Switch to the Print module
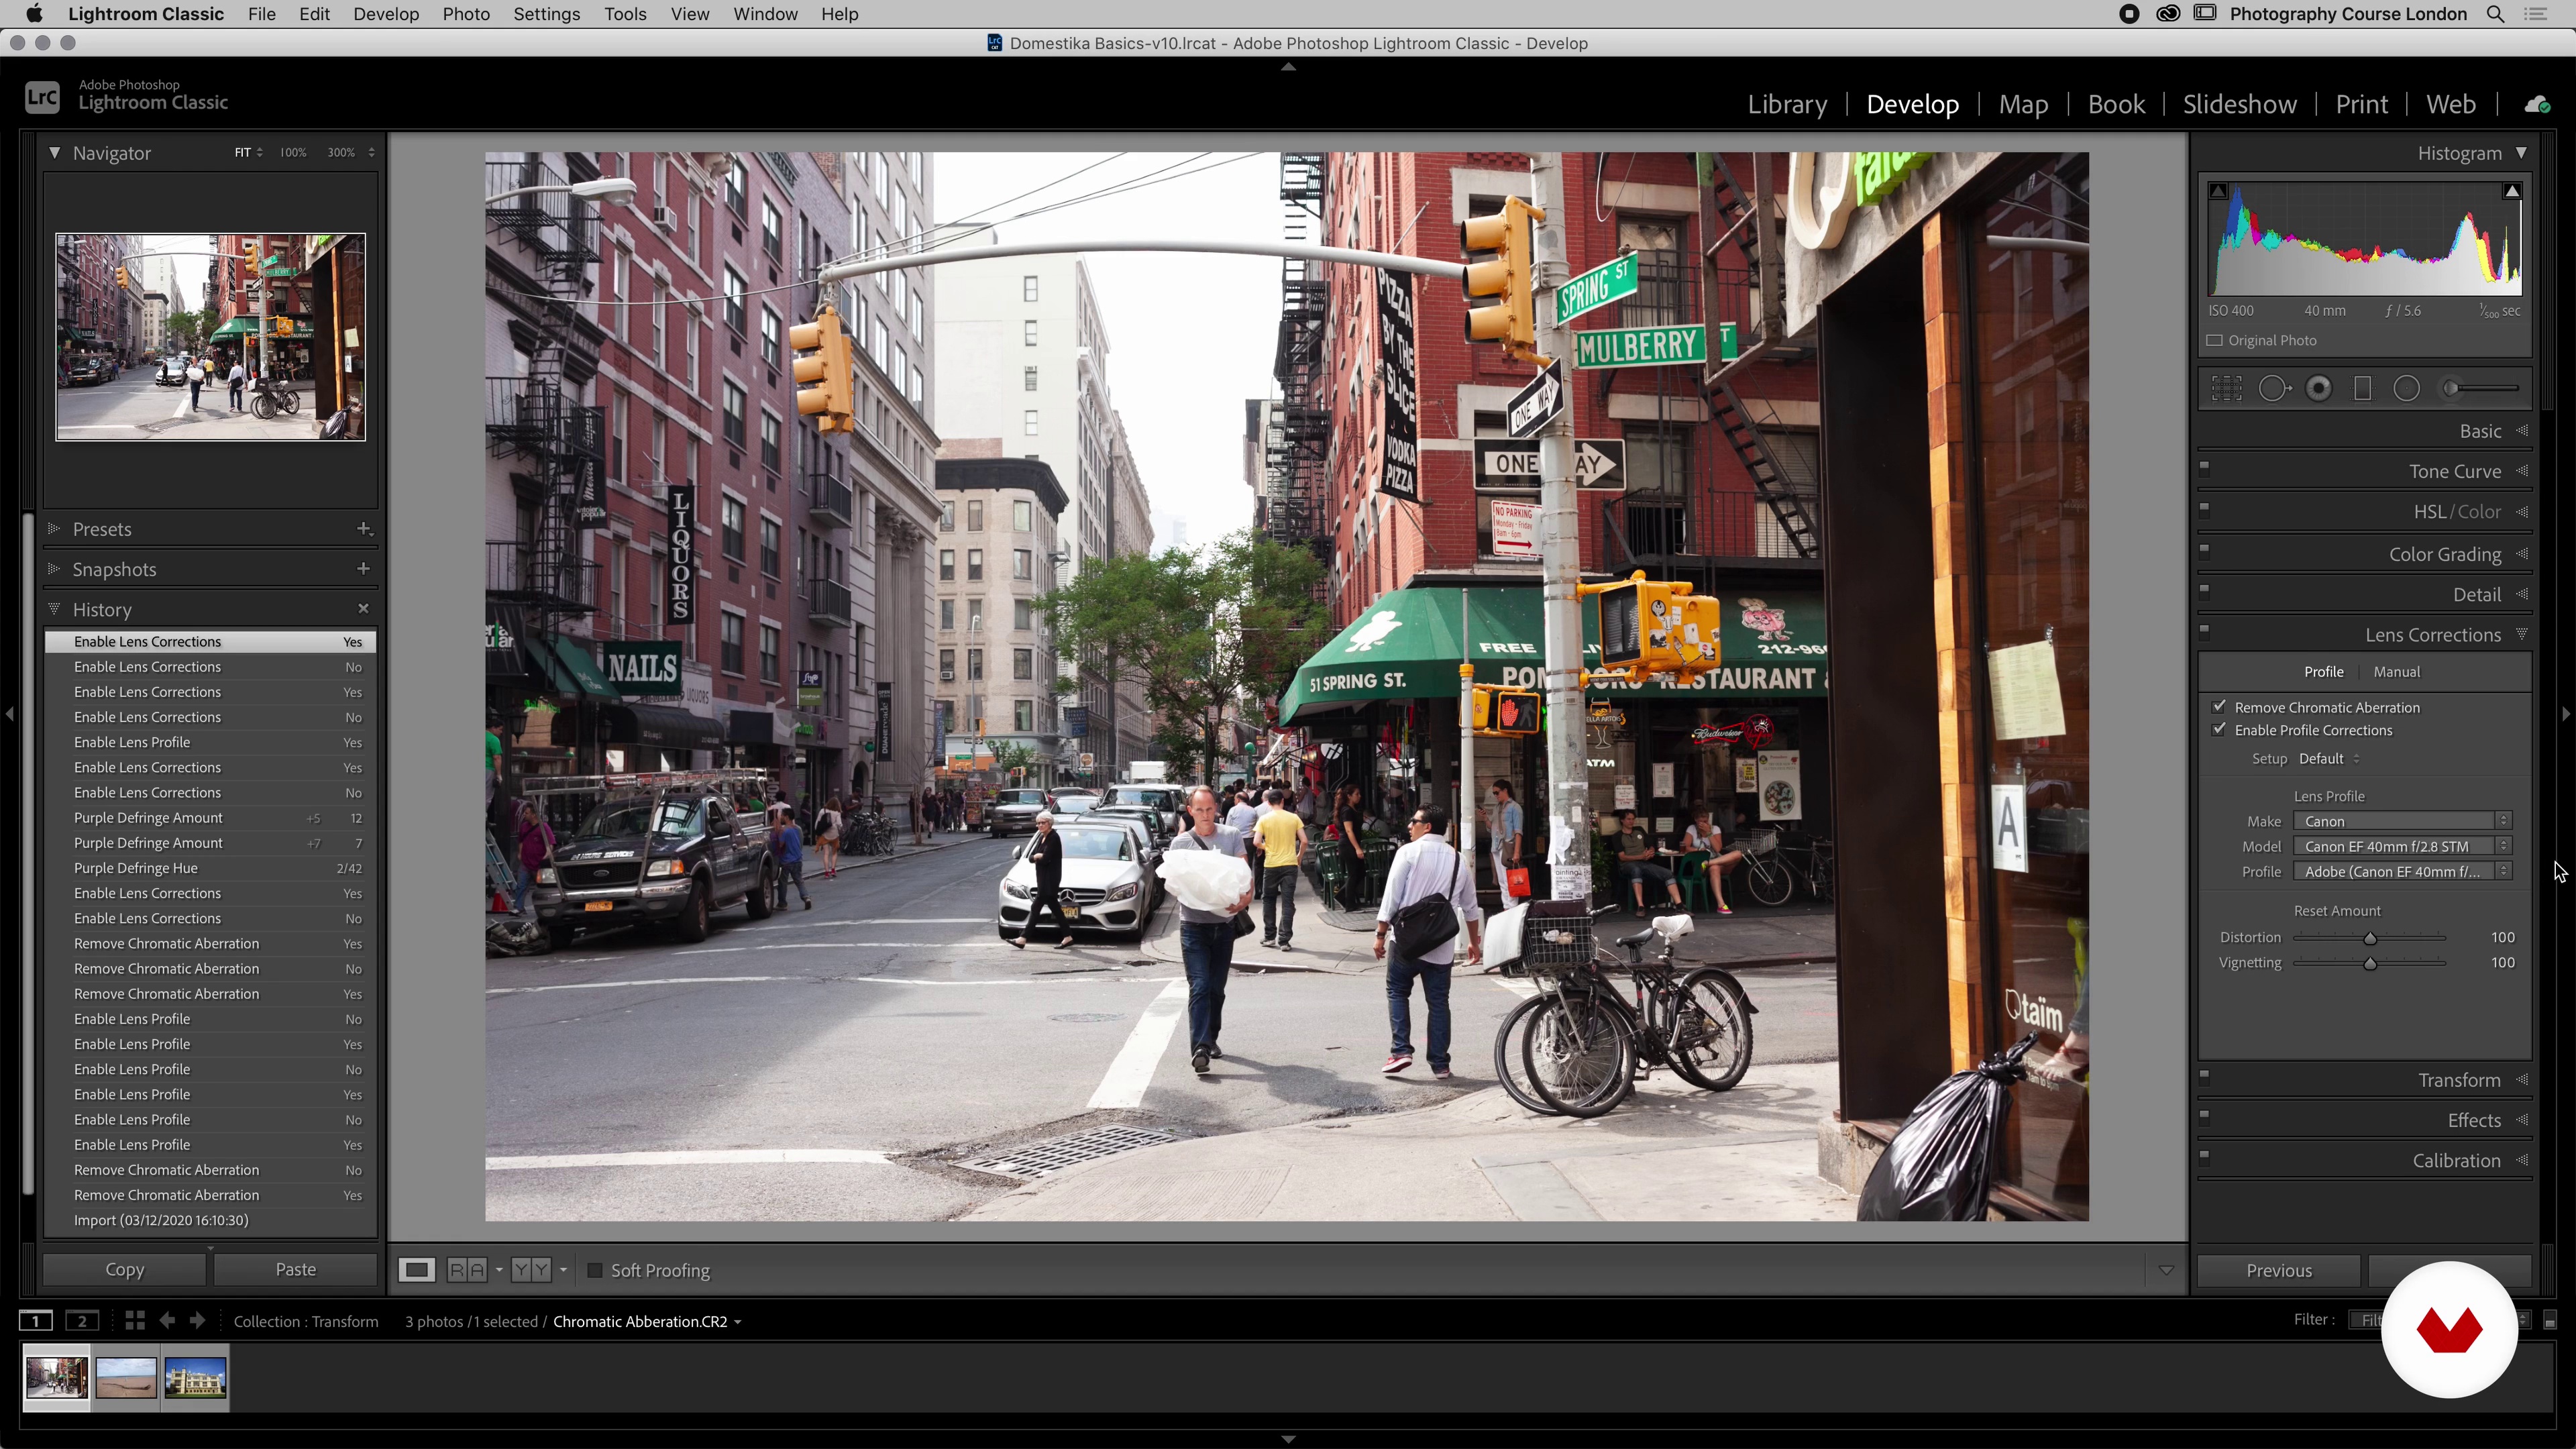 click(x=2361, y=104)
